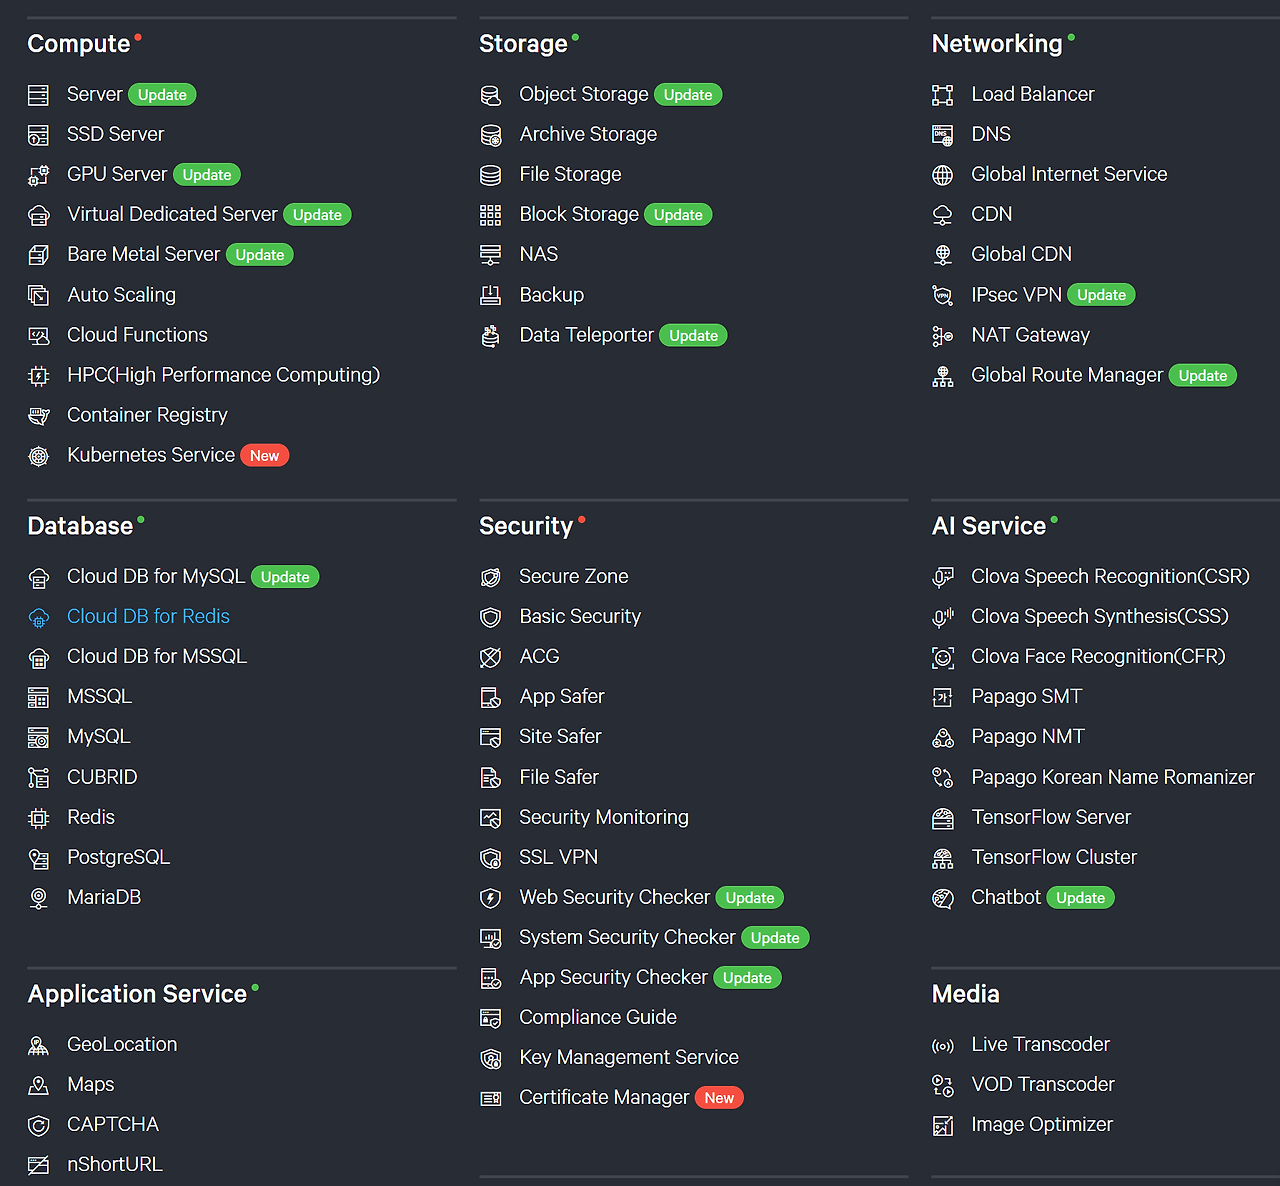The image size is (1280, 1186).
Task: Open the GeoLocation link
Action: pyautogui.click(x=122, y=1044)
